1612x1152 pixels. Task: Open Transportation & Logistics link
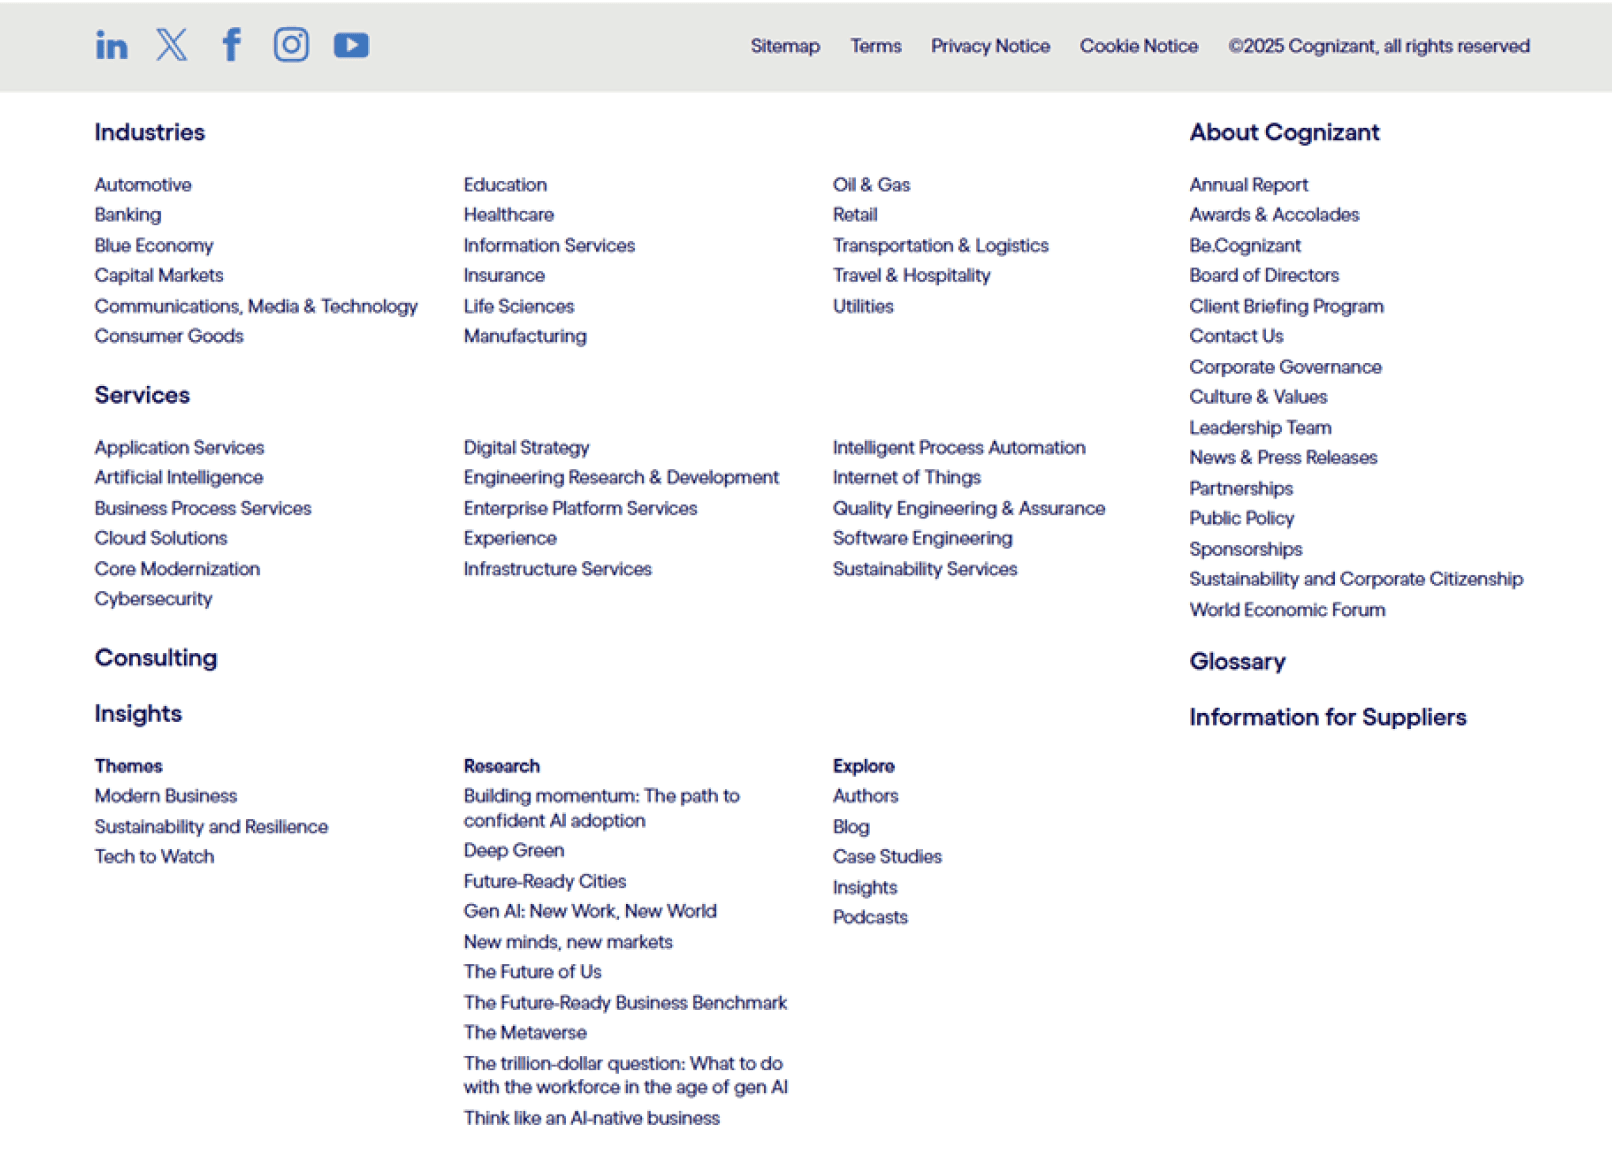[940, 246]
